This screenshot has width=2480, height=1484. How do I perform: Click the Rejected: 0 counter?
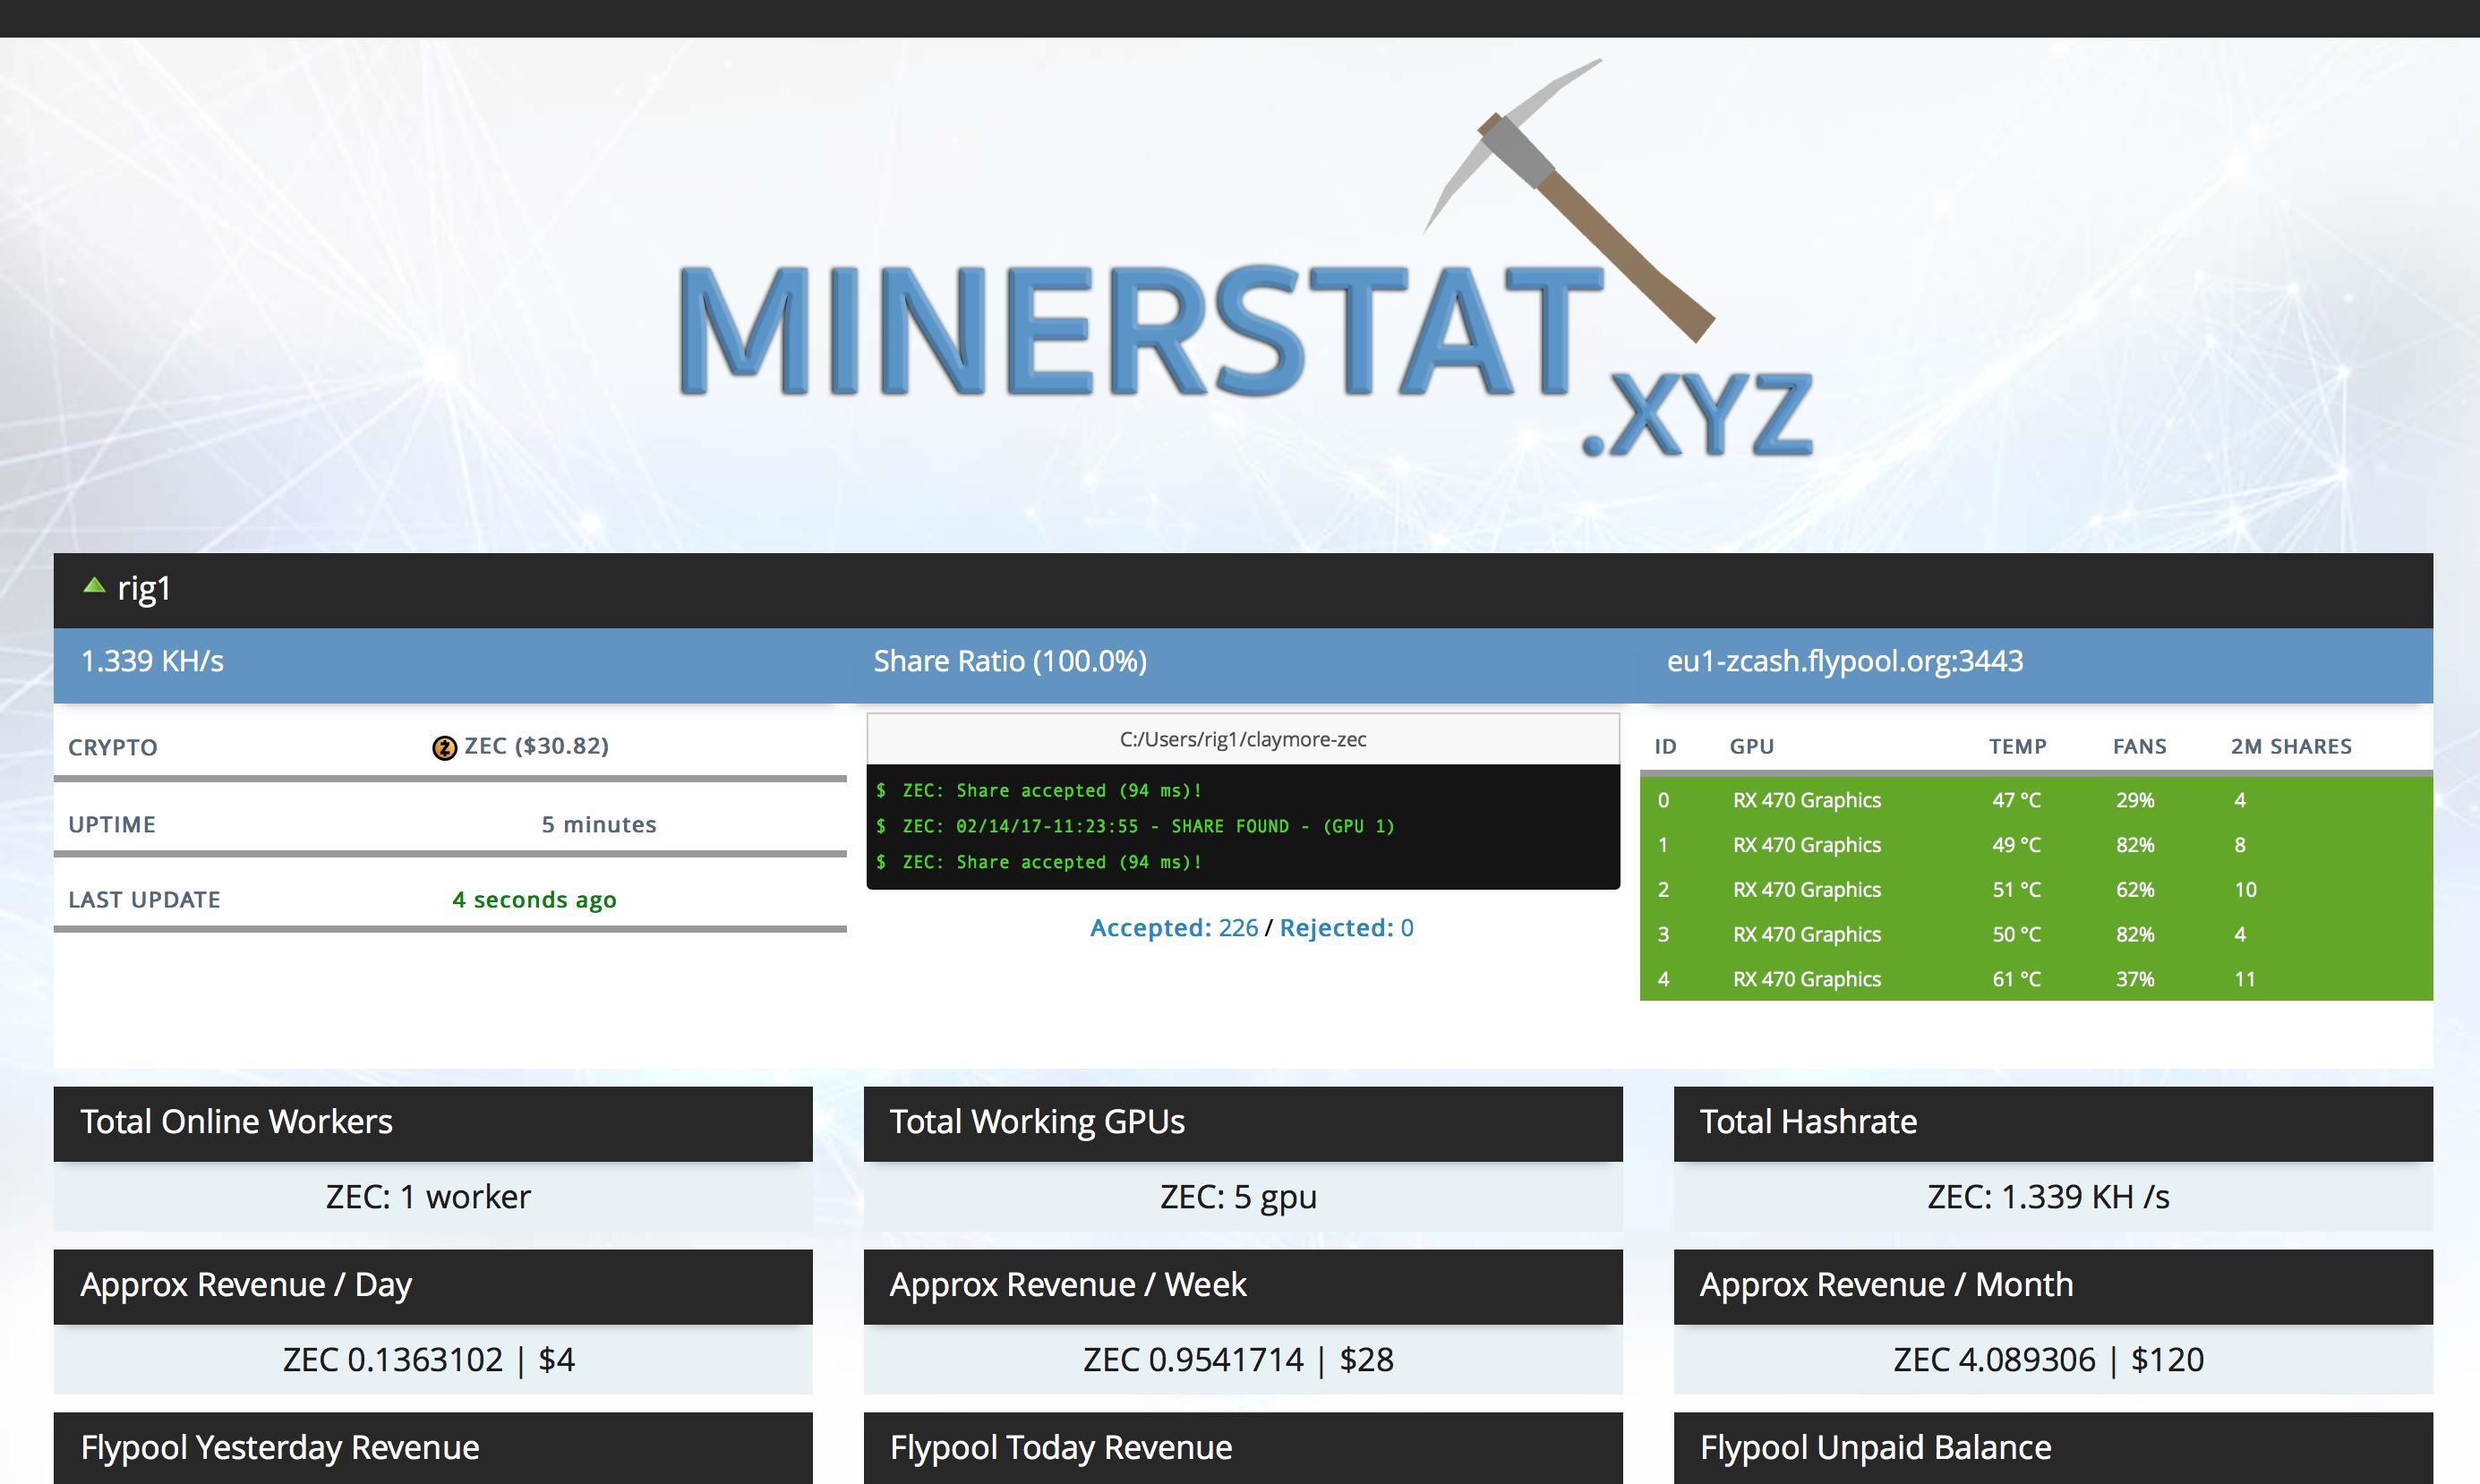(x=1347, y=928)
